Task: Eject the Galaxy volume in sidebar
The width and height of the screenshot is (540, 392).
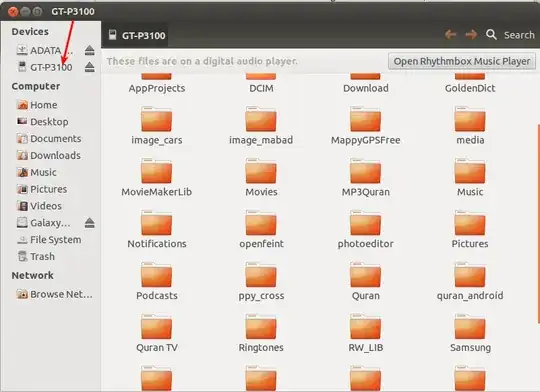Action: tap(90, 223)
